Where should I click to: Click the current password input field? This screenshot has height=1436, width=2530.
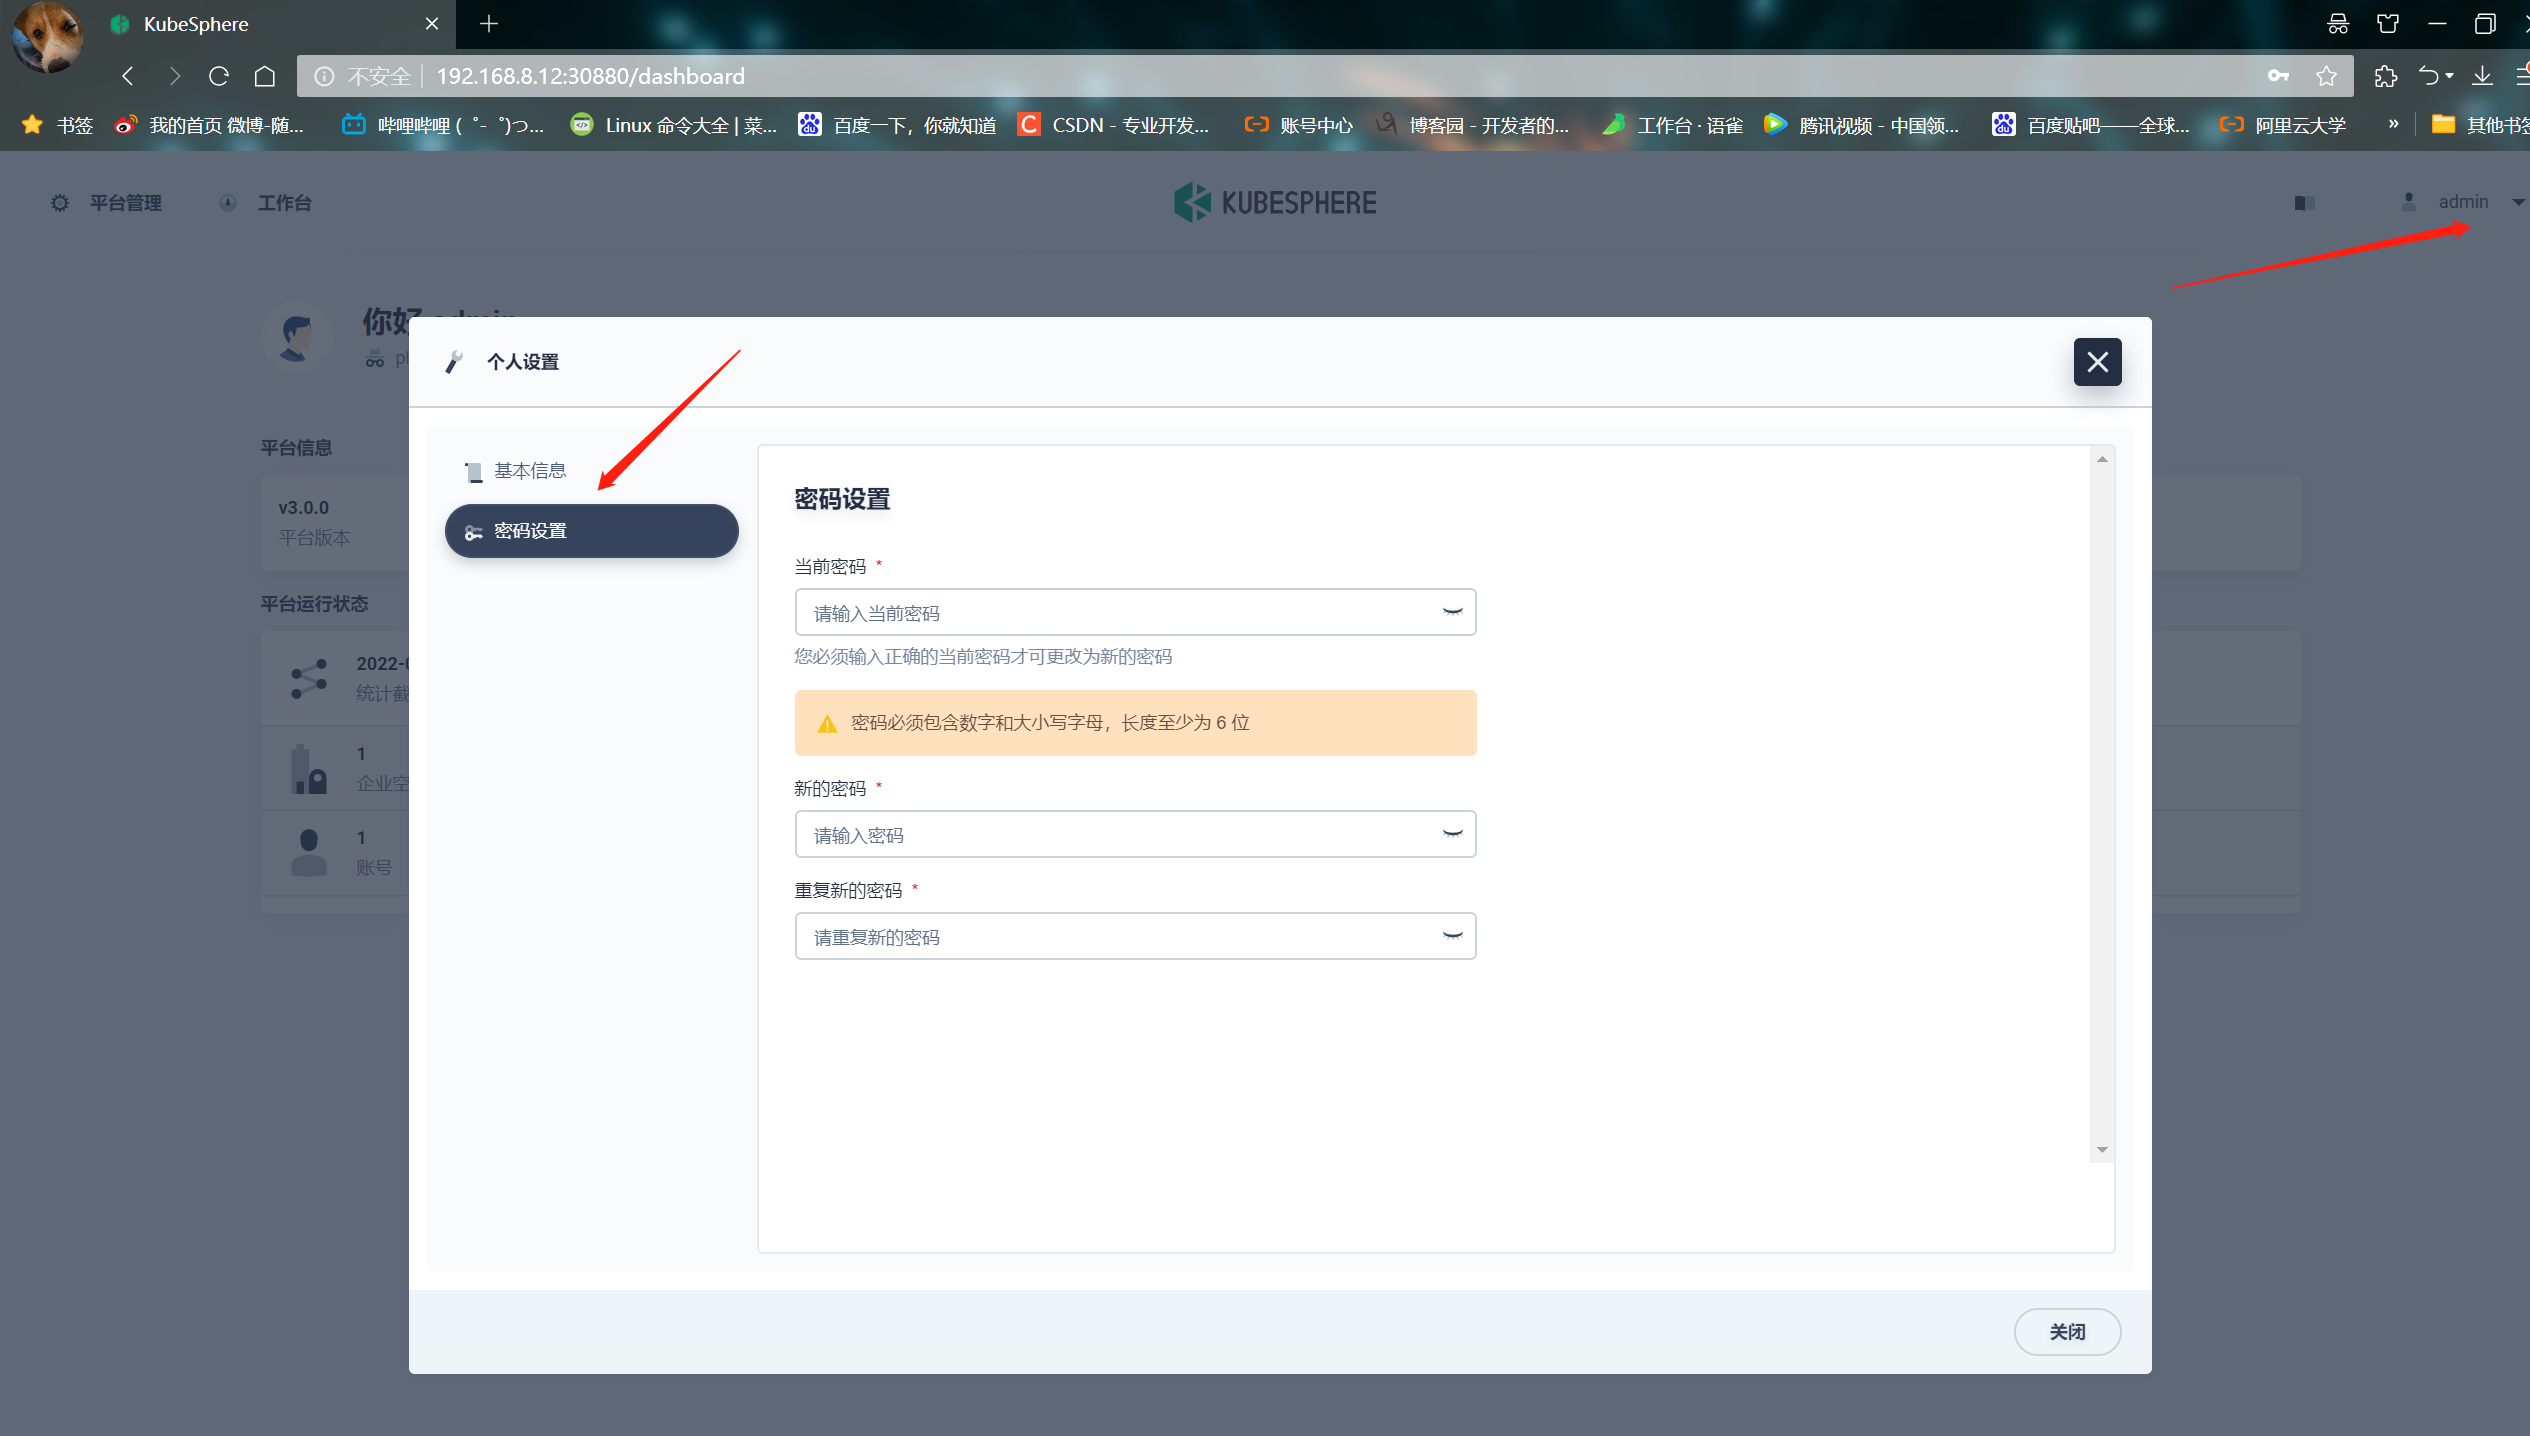click(x=1135, y=612)
